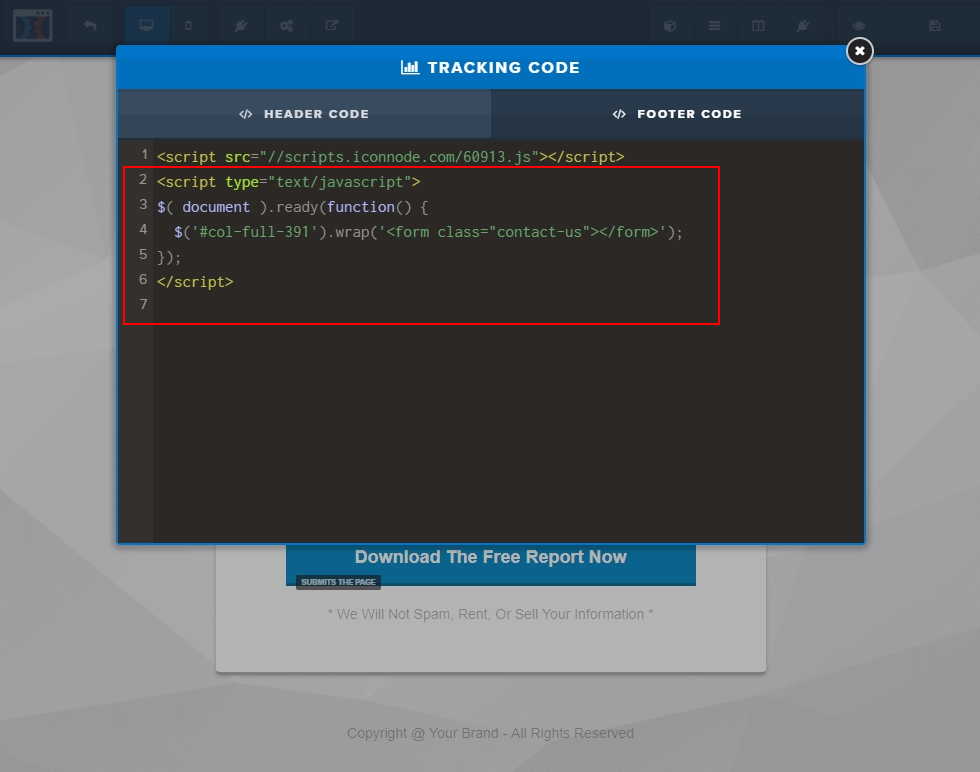
Task: Click the SUBMITS THE PAGE label
Action: click(x=338, y=582)
